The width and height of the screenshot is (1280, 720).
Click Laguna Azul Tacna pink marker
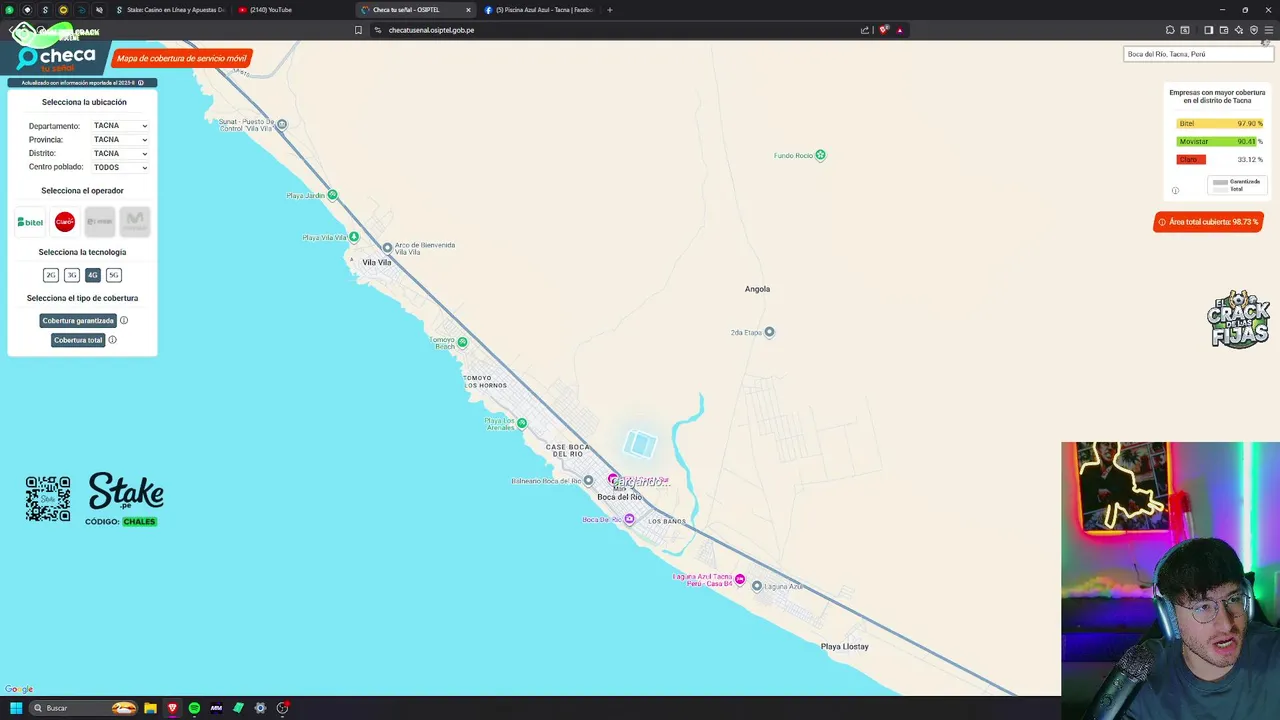740,579
